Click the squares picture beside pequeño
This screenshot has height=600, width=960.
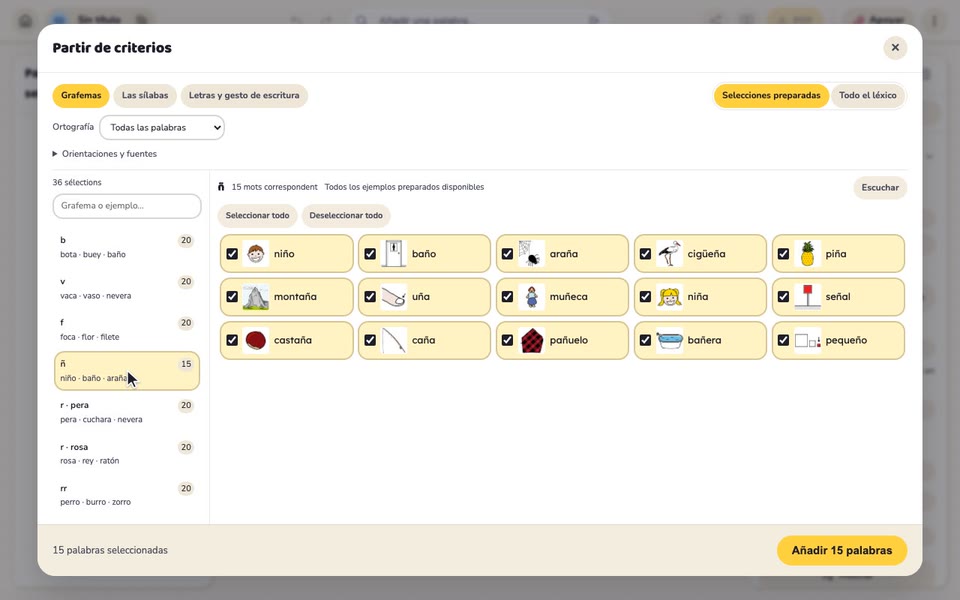807,340
